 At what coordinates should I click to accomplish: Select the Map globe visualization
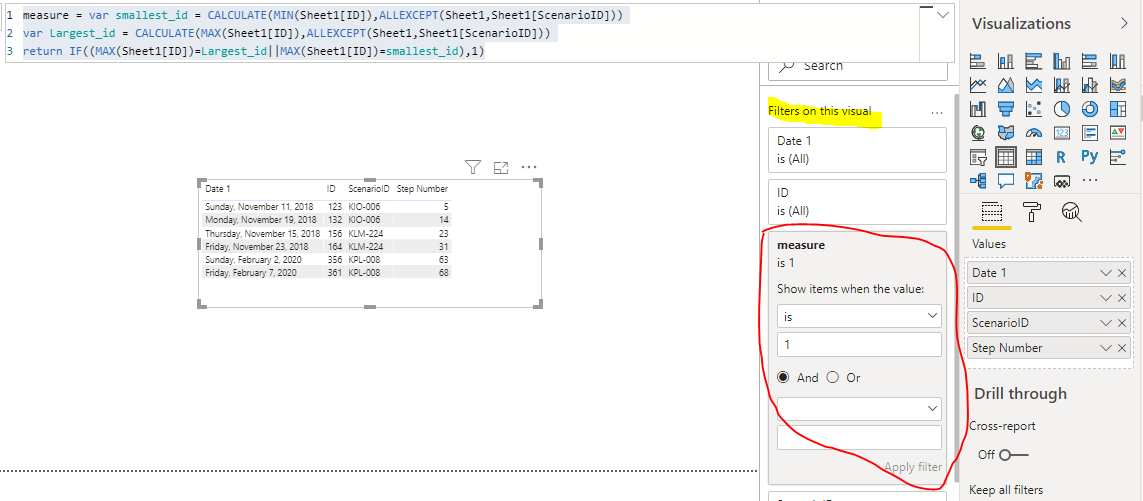click(978, 133)
